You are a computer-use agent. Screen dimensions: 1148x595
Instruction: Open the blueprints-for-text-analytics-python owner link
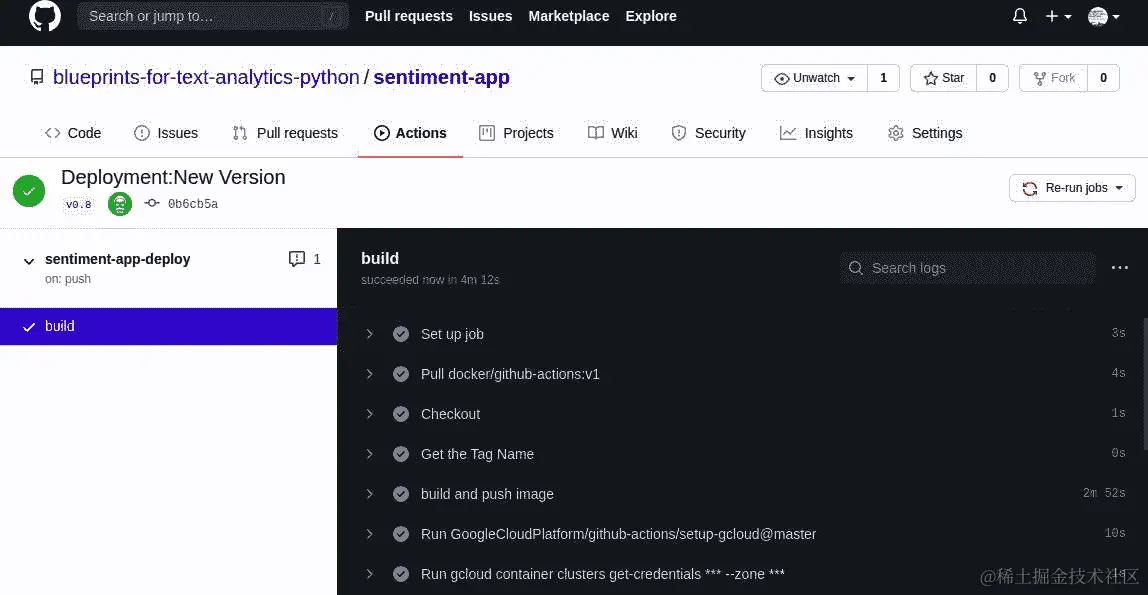coord(206,77)
